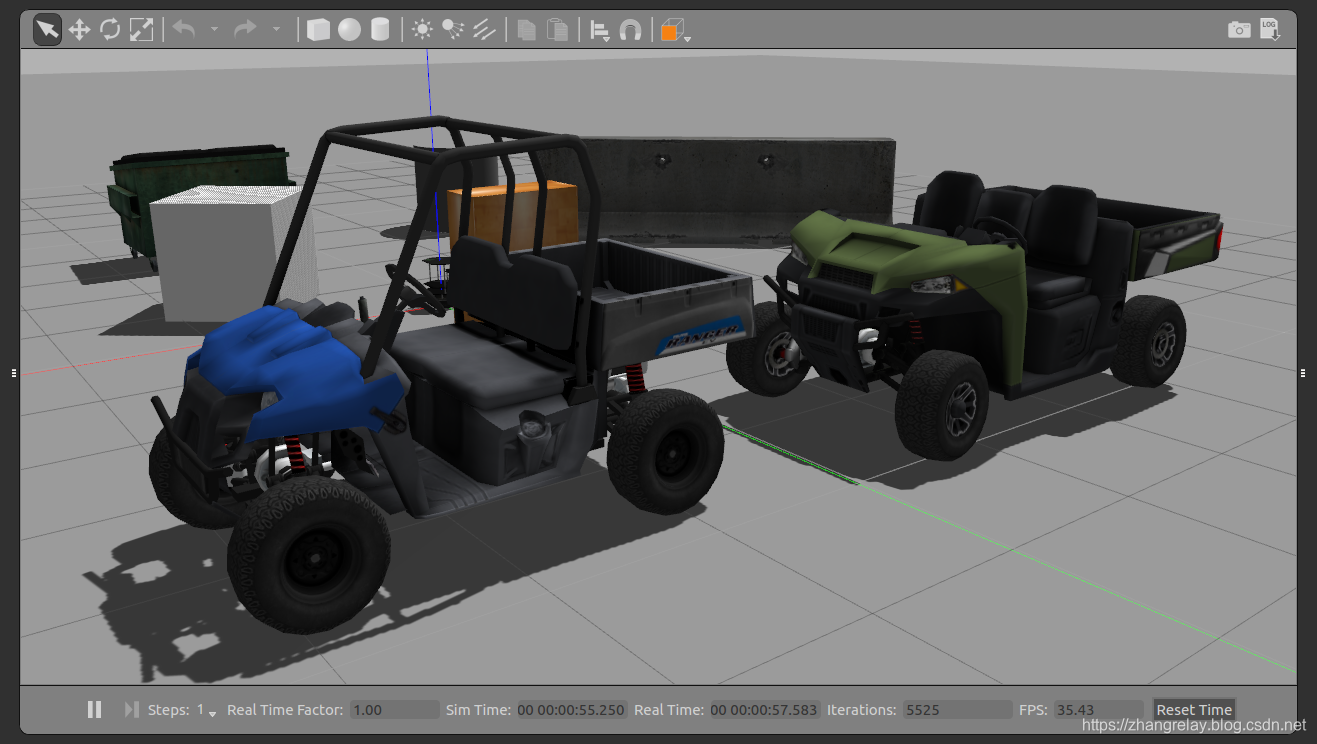The width and height of the screenshot is (1317, 744).
Task: Add a directional light
Action: pos(484,30)
